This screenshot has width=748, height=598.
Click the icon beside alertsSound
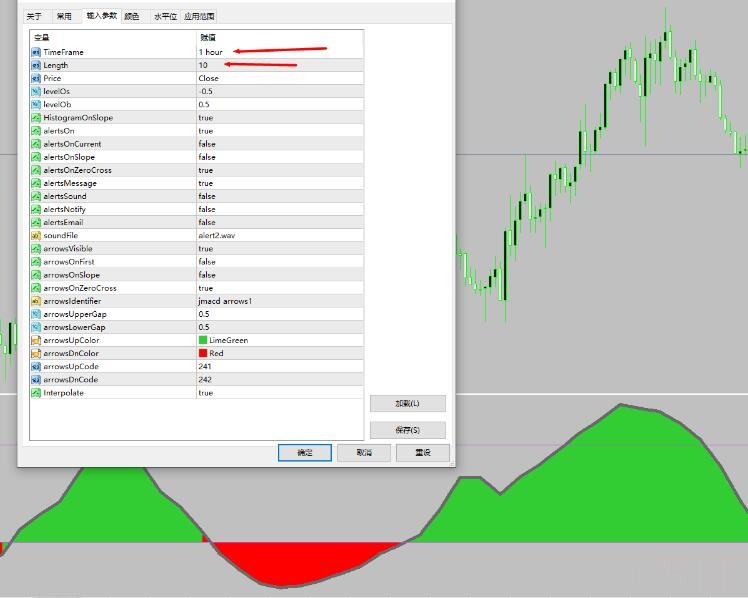click(36, 196)
